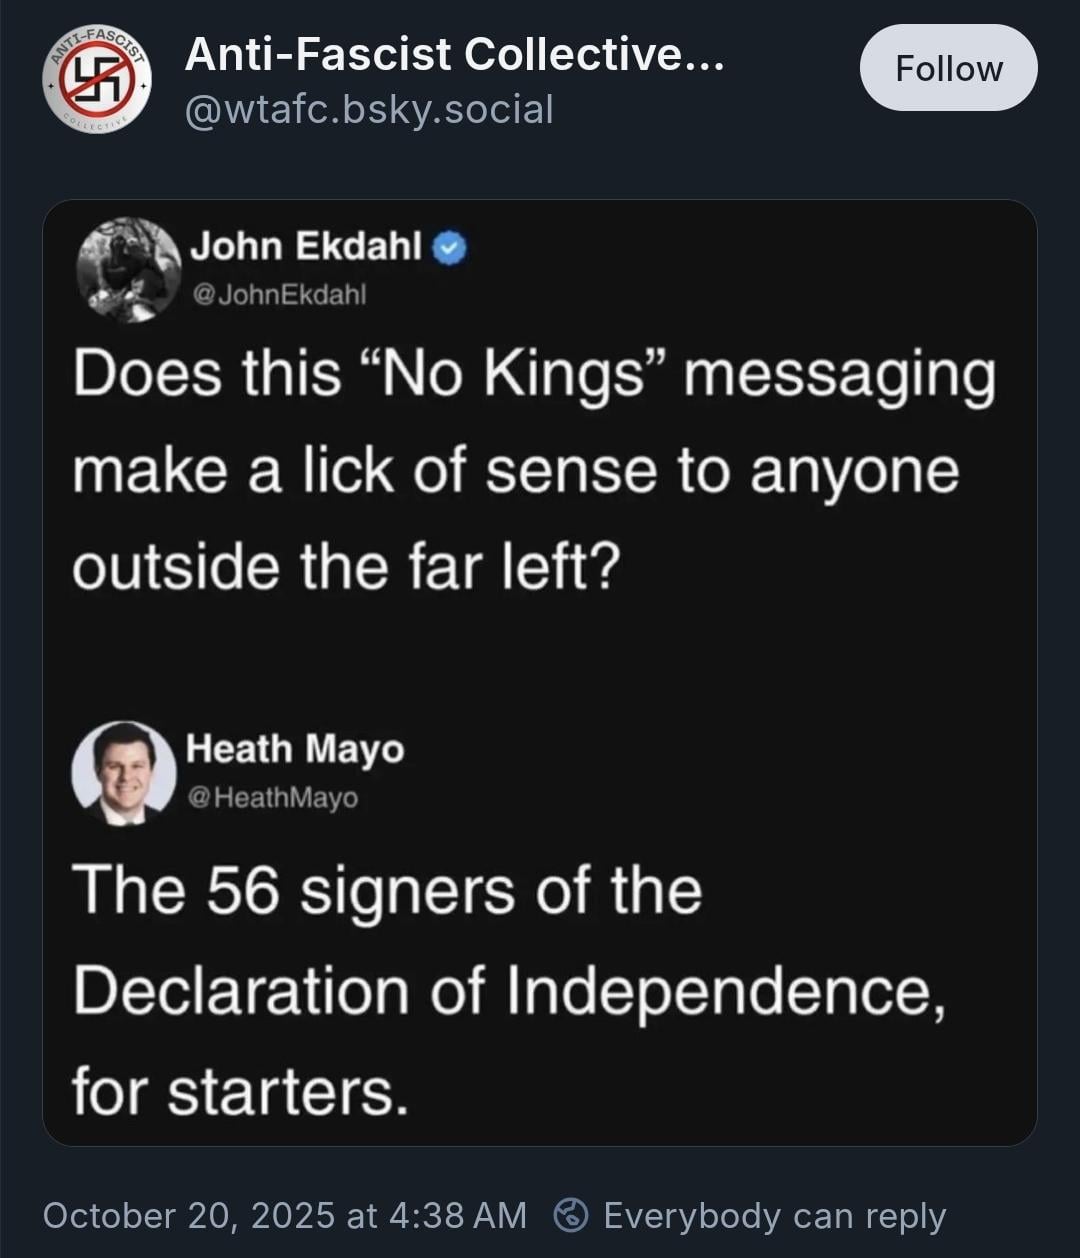Click the "for starters." line

click(240, 1090)
